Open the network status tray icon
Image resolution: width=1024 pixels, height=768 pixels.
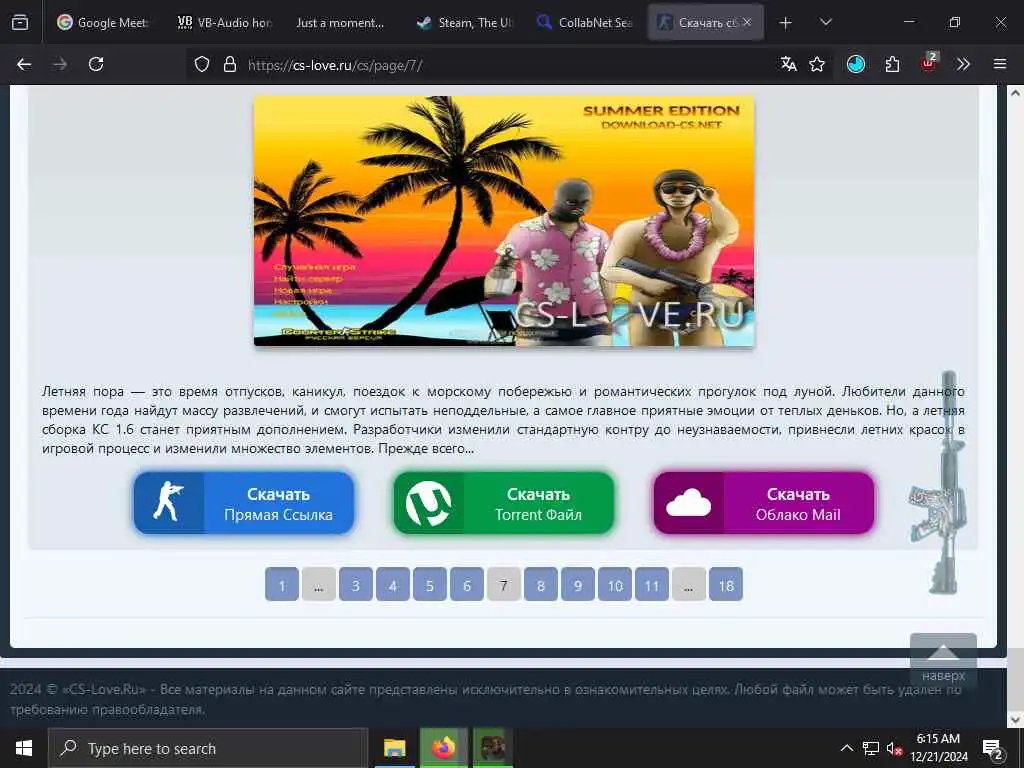(871, 748)
